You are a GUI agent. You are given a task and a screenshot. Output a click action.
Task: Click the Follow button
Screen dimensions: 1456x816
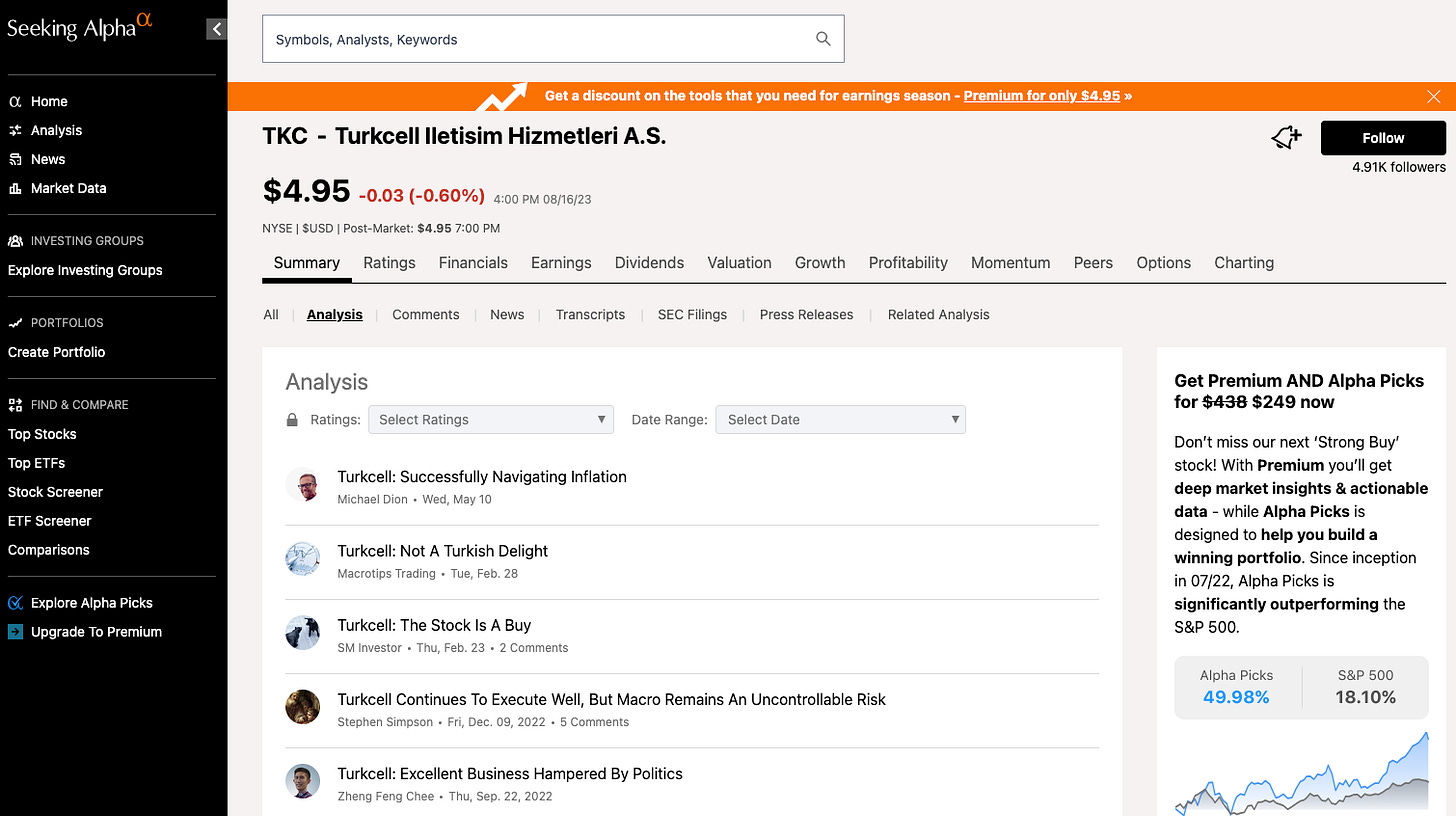[x=1383, y=138]
